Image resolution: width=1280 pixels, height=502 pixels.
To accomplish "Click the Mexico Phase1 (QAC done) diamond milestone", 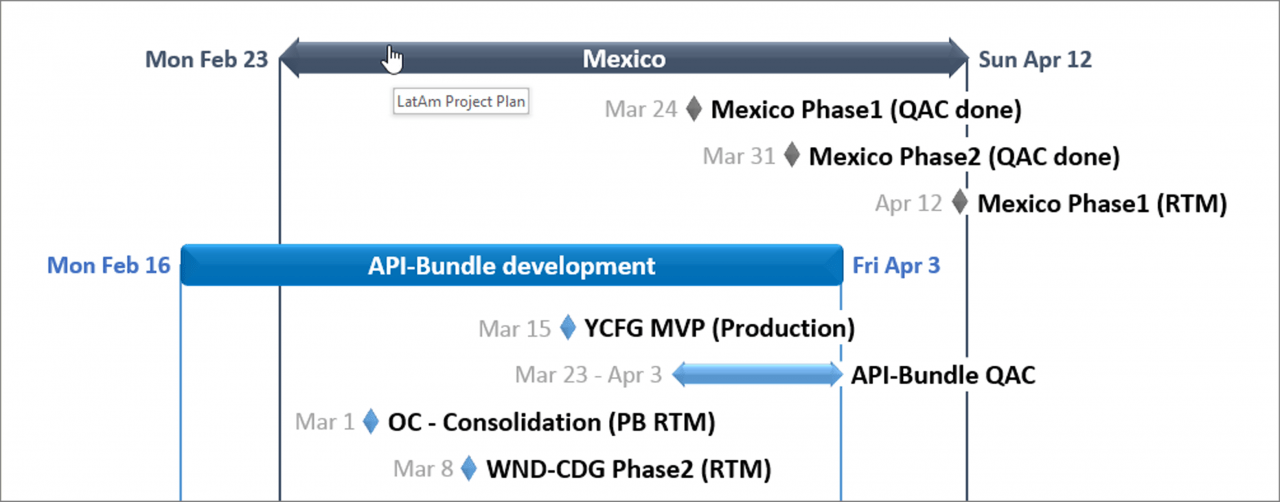I will [694, 109].
